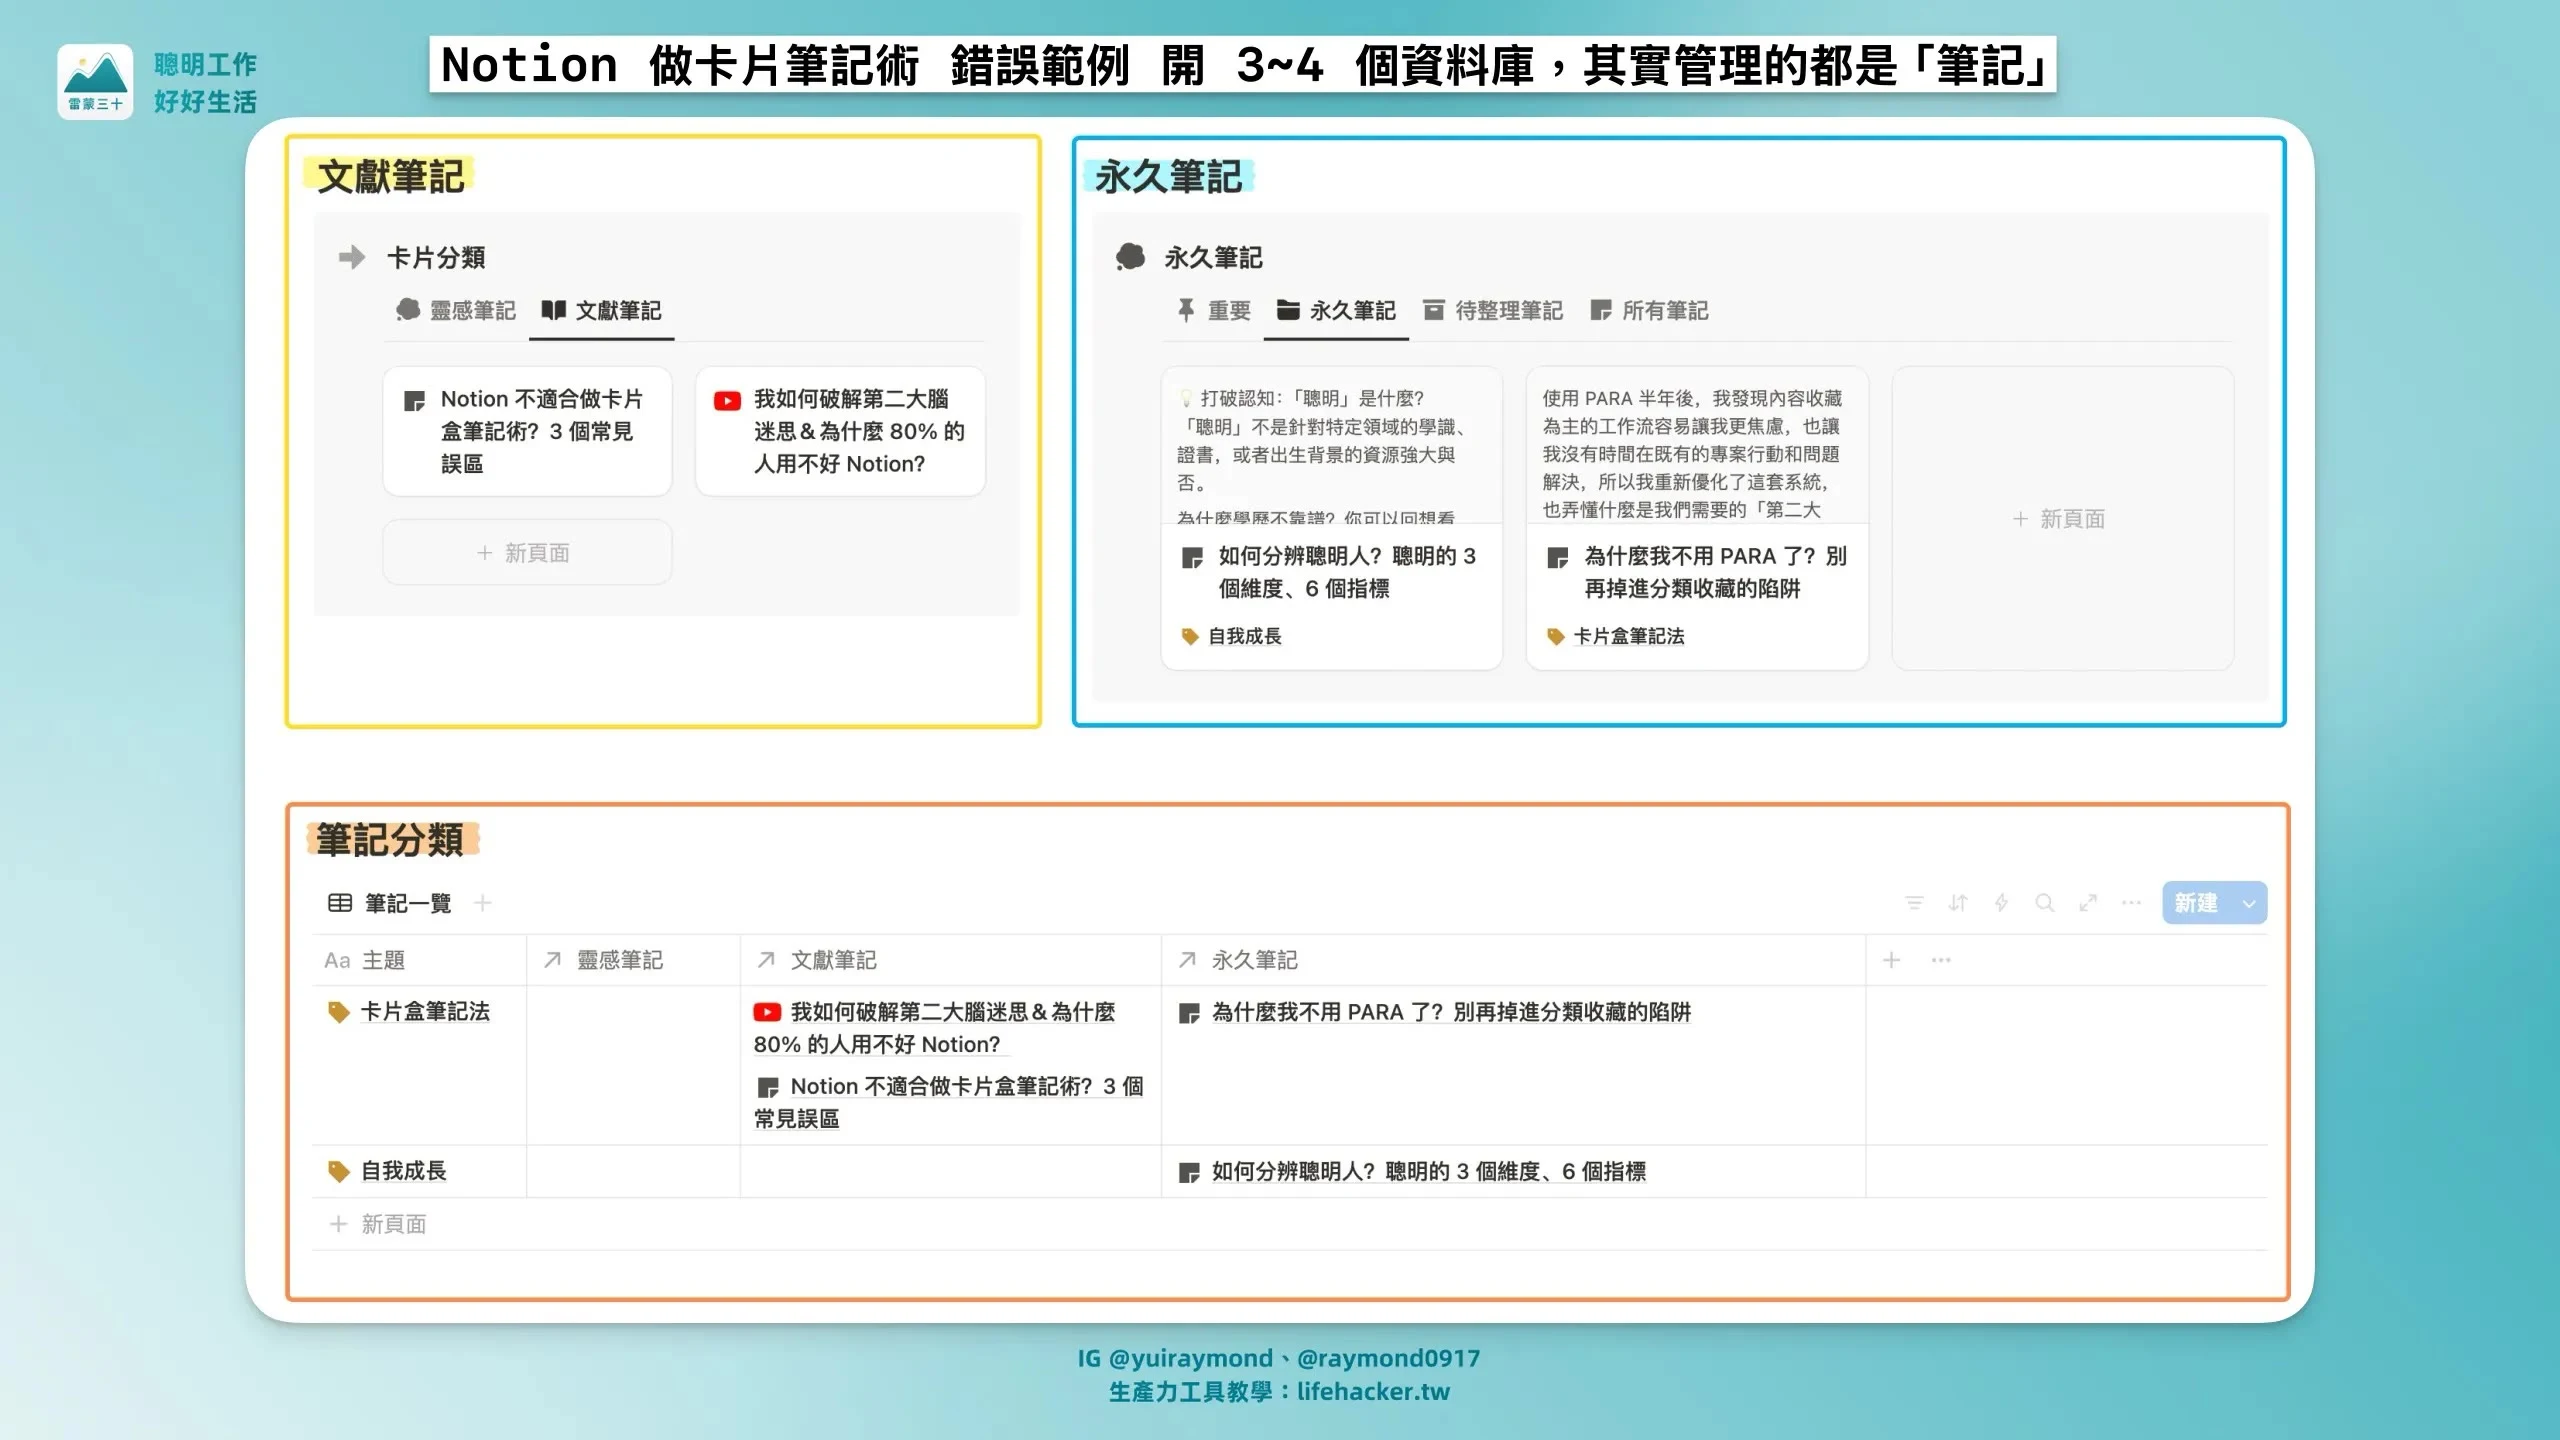Add a new view next to 筆記一覽
The width and height of the screenshot is (2560, 1440).
[483, 903]
